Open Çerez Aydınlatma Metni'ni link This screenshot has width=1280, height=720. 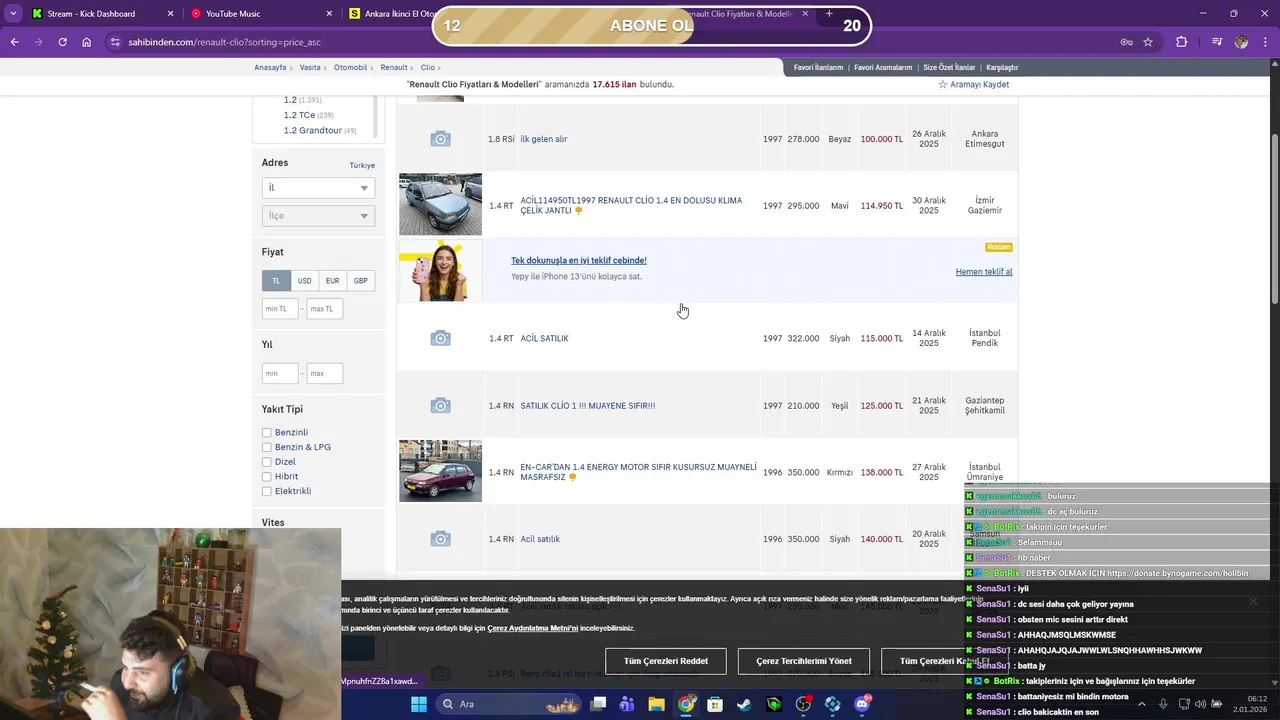click(533, 628)
